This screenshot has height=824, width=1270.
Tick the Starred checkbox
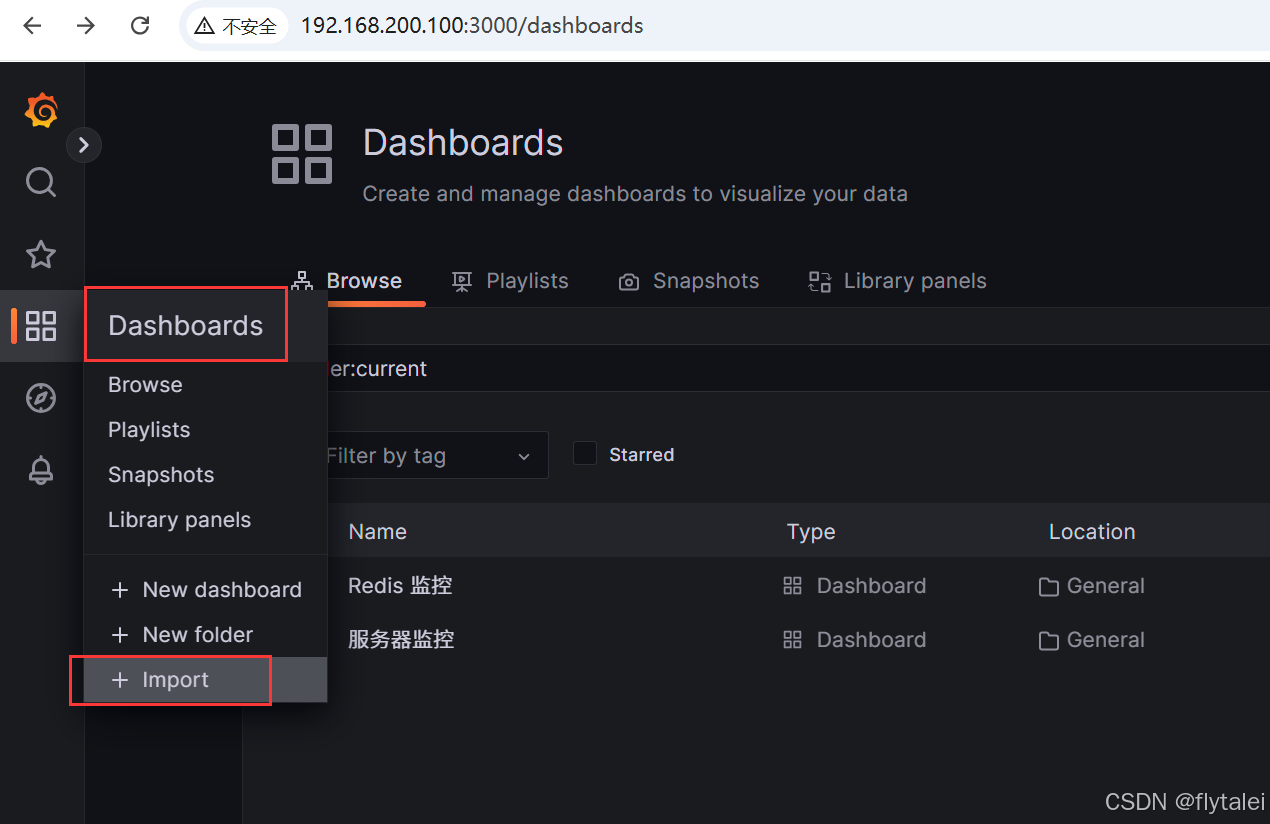point(584,453)
